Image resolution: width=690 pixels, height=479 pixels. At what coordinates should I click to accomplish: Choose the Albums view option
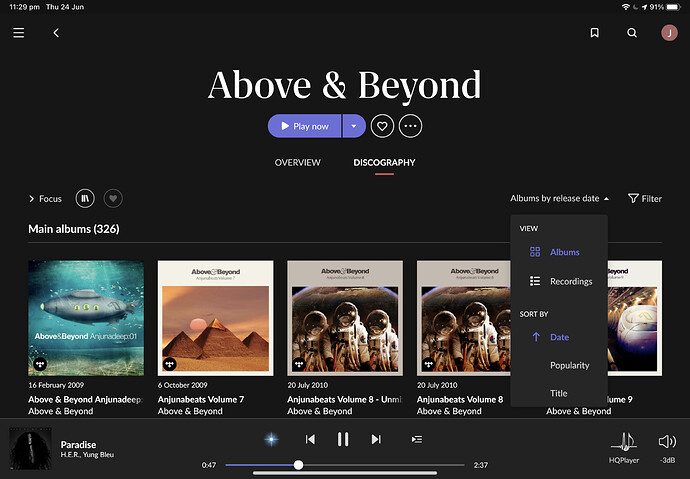559,252
